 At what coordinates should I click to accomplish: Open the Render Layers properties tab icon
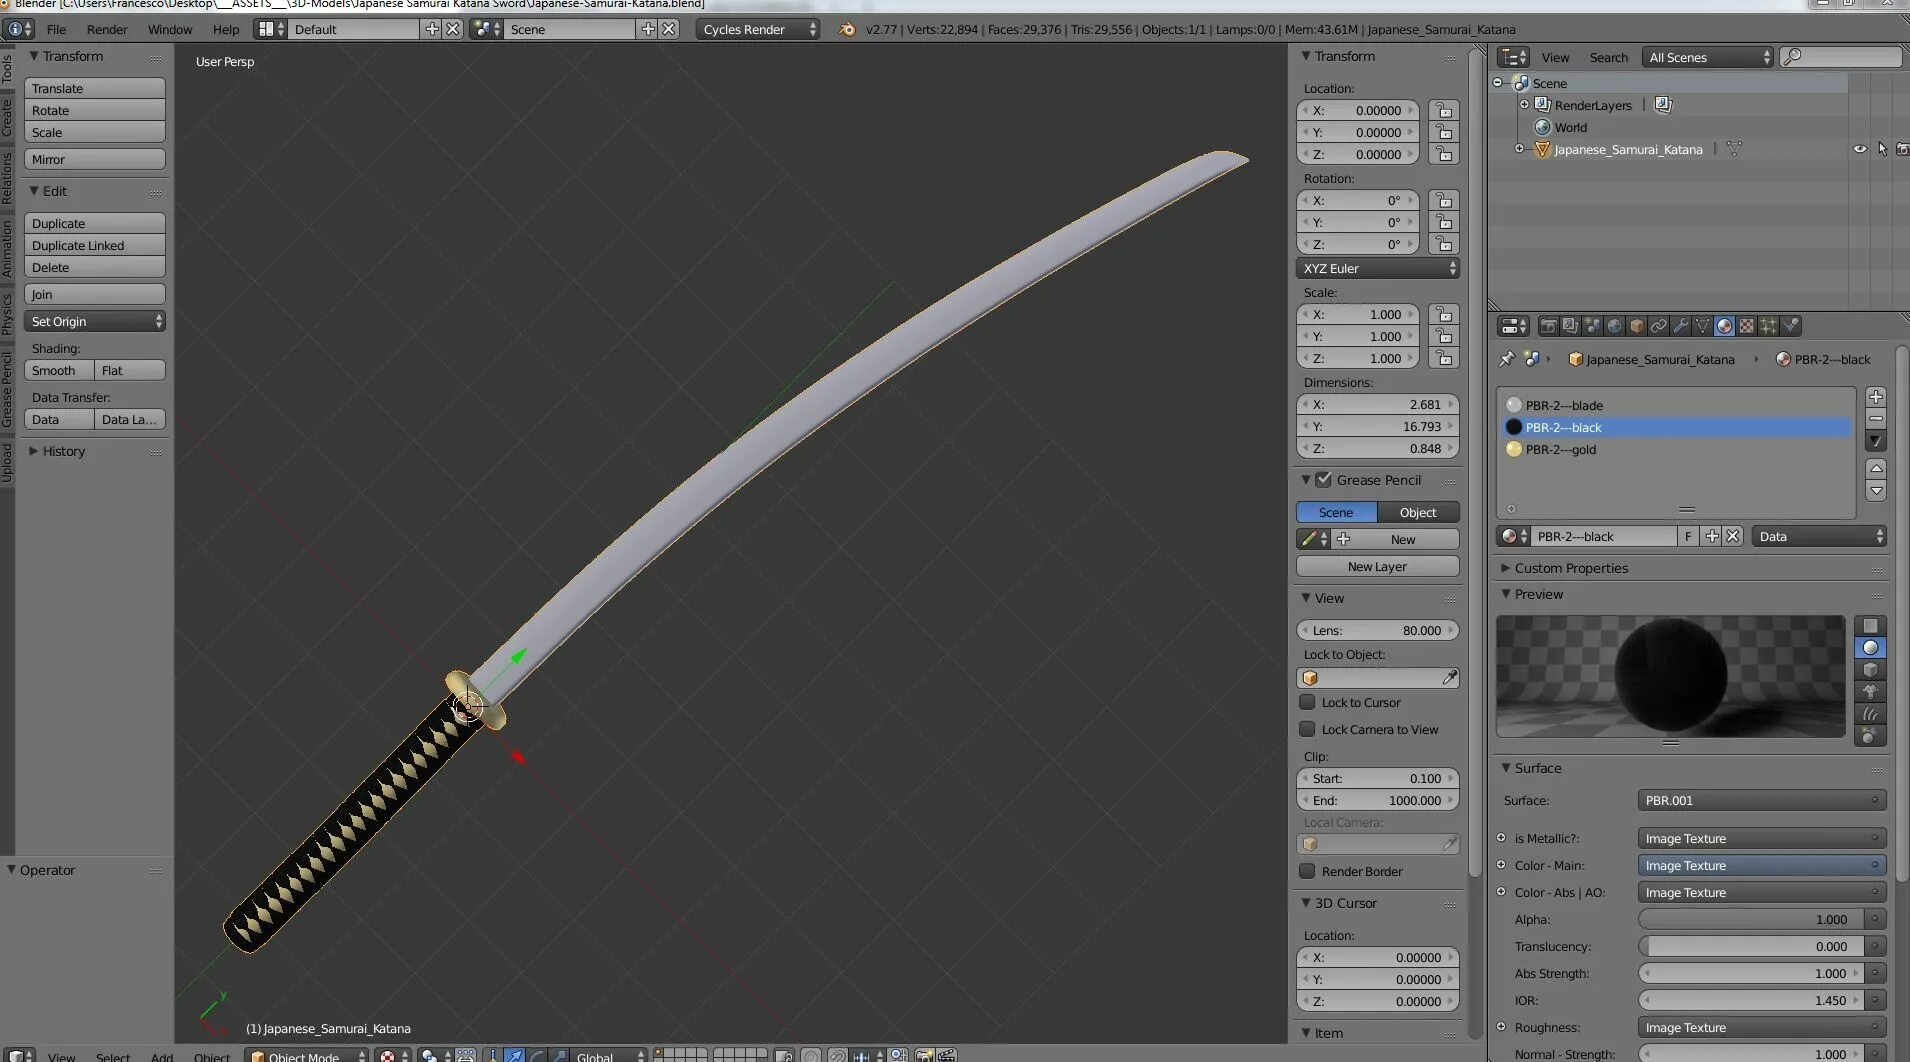pyautogui.click(x=1570, y=326)
